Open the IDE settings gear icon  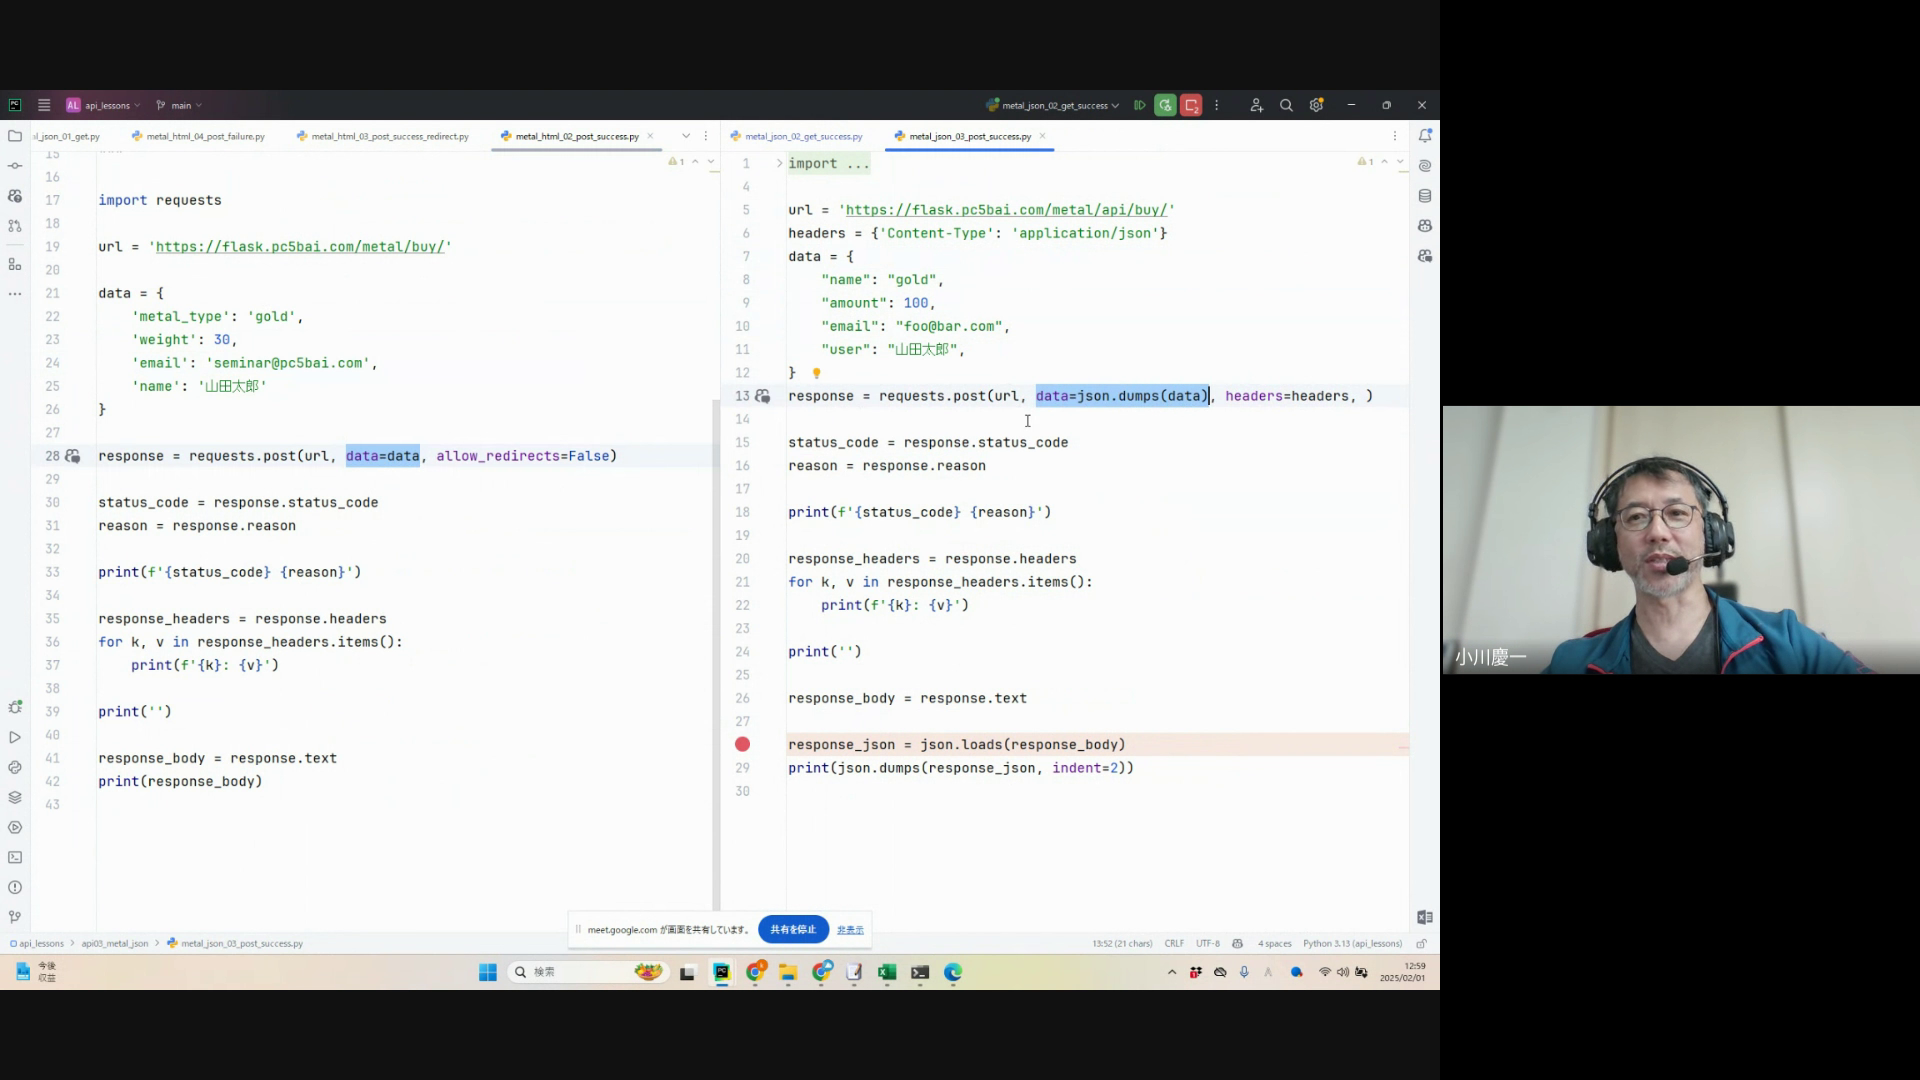(1316, 105)
